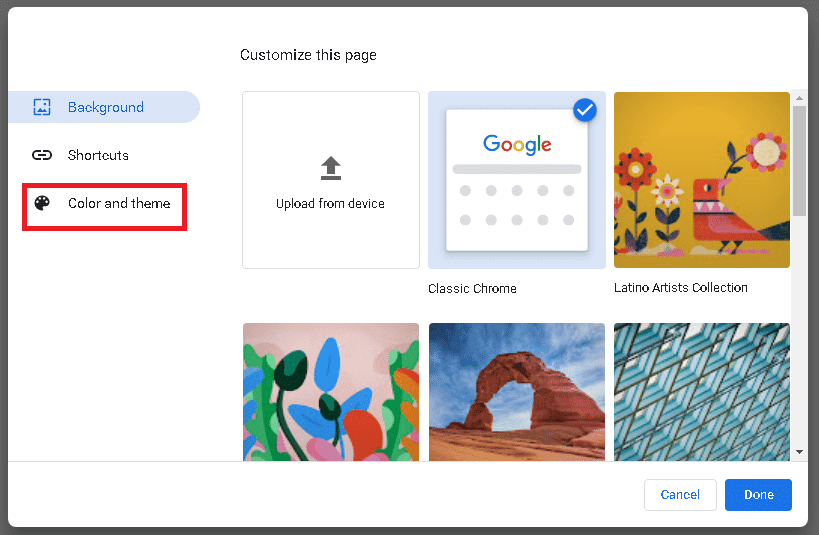This screenshot has height=535, width=819.
Task: Confirm with the Done button
Action: coord(758,495)
